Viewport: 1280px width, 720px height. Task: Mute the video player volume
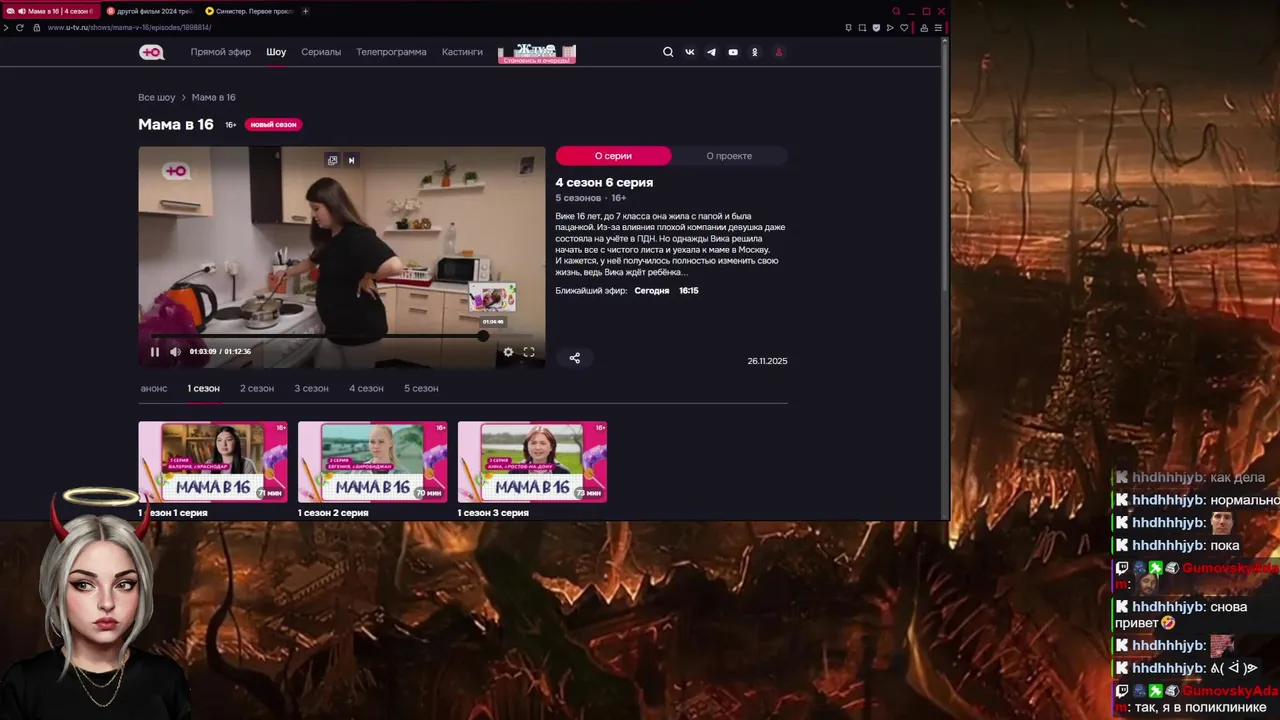[175, 352]
